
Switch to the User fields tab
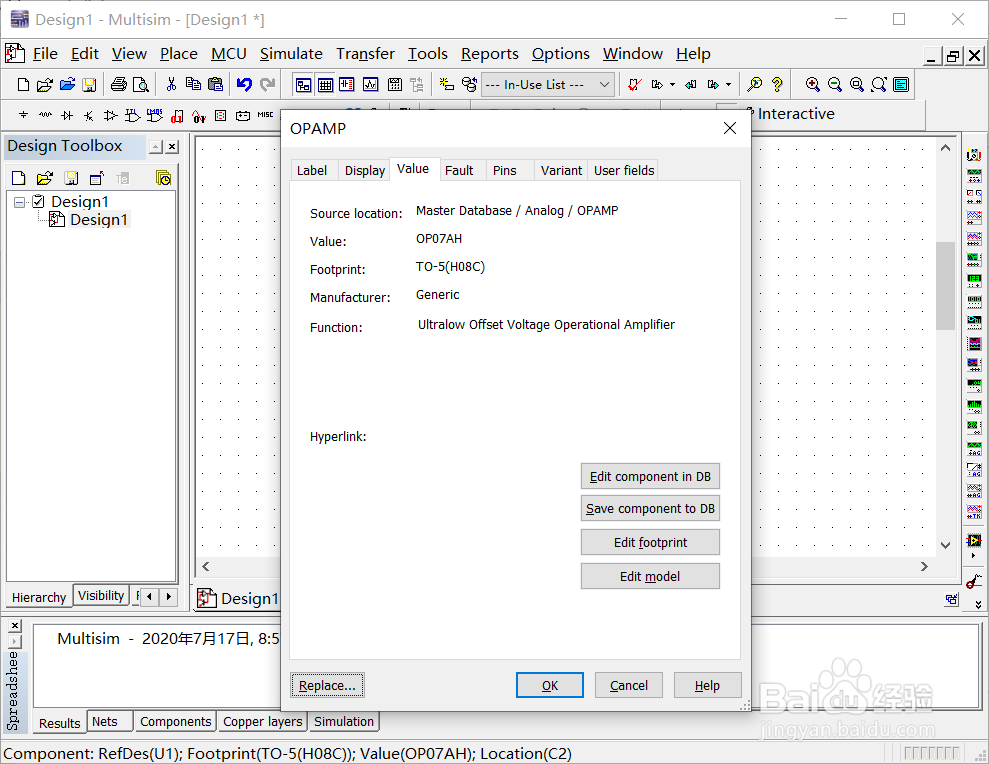624,170
